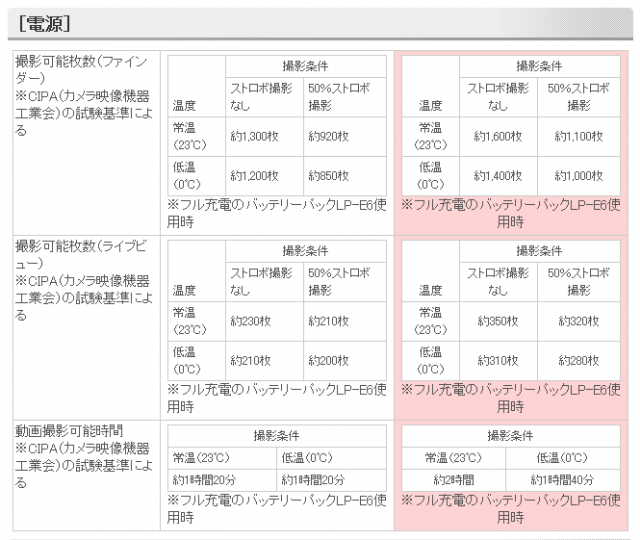Click the 約1,400枚 cell in pink table
Viewport: 640px width, 540px height.
(x=498, y=176)
